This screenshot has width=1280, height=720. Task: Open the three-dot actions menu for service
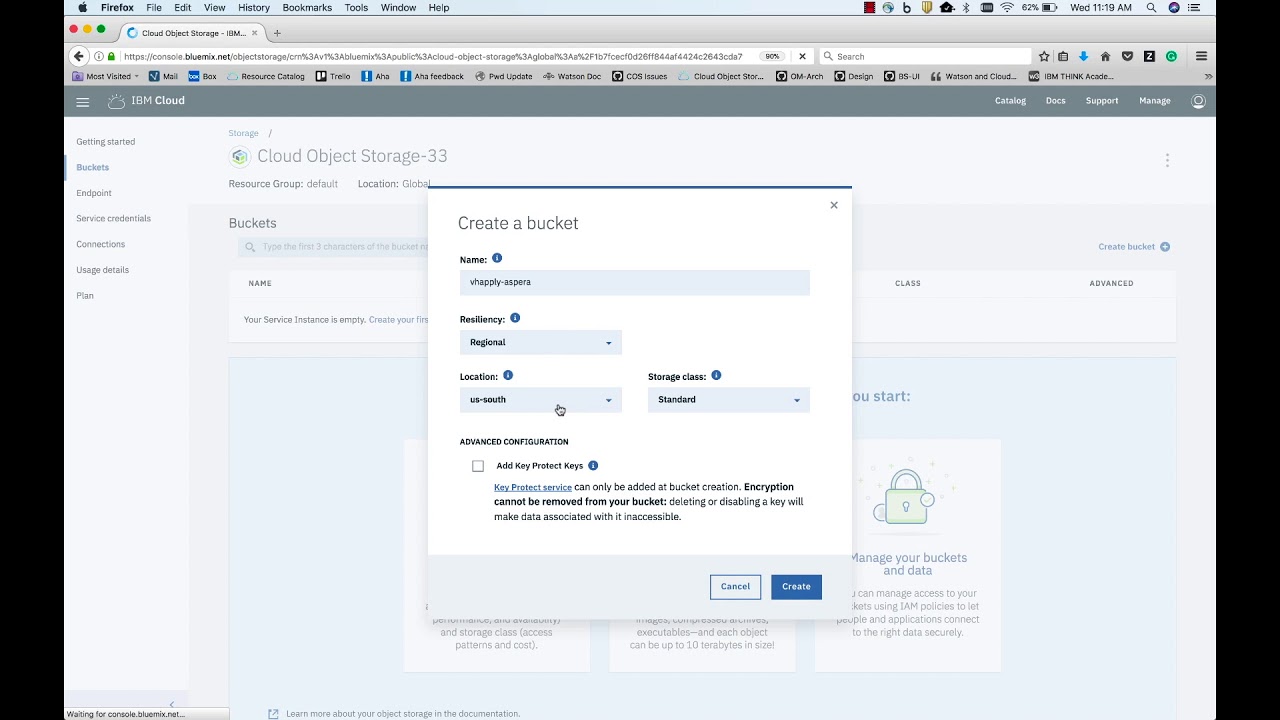pyautogui.click(x=1167, y=160)
